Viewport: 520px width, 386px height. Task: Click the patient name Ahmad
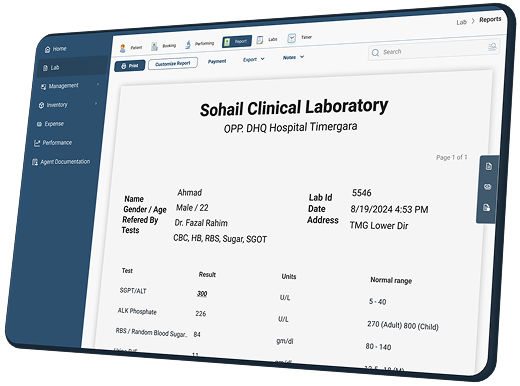tap(189, 193)
